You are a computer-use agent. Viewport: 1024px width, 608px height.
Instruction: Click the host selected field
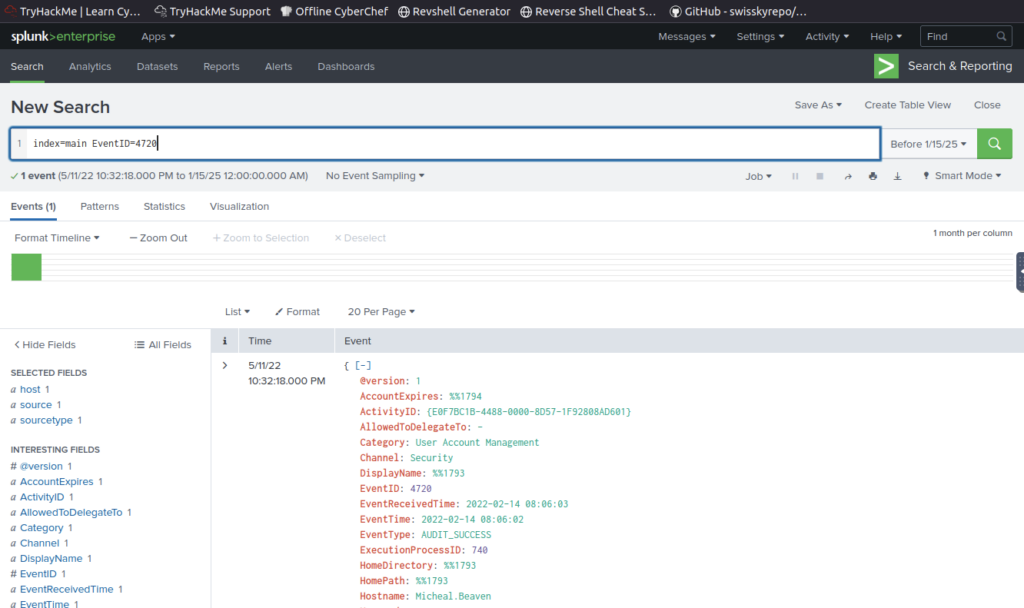(30, 389)
